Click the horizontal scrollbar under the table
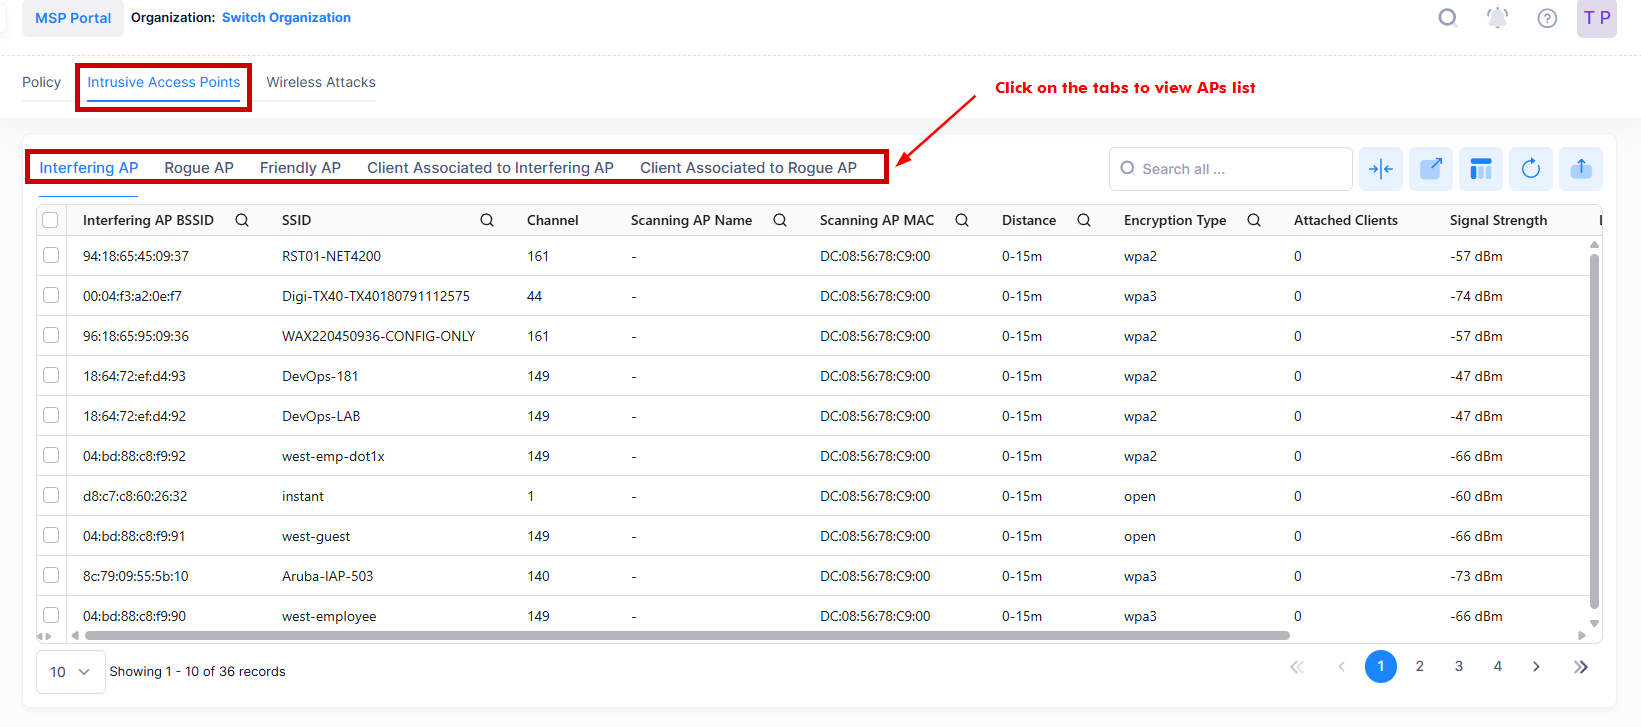Image resolution: width=1641 pixels, height=727 pixels. click(x=686, y=635)
